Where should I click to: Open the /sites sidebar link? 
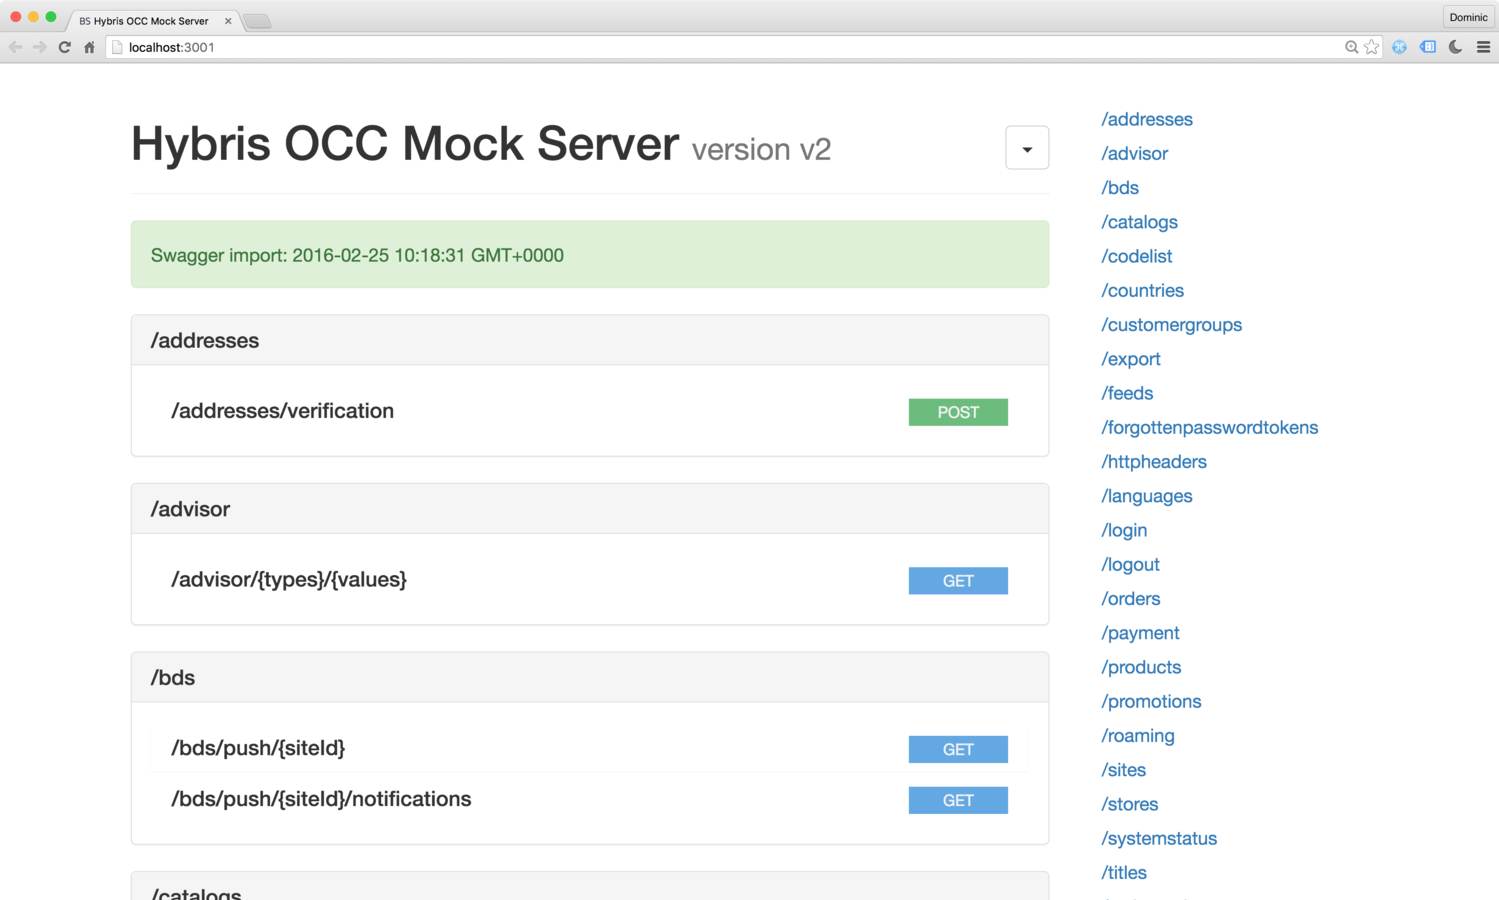tap(1123, 770)
